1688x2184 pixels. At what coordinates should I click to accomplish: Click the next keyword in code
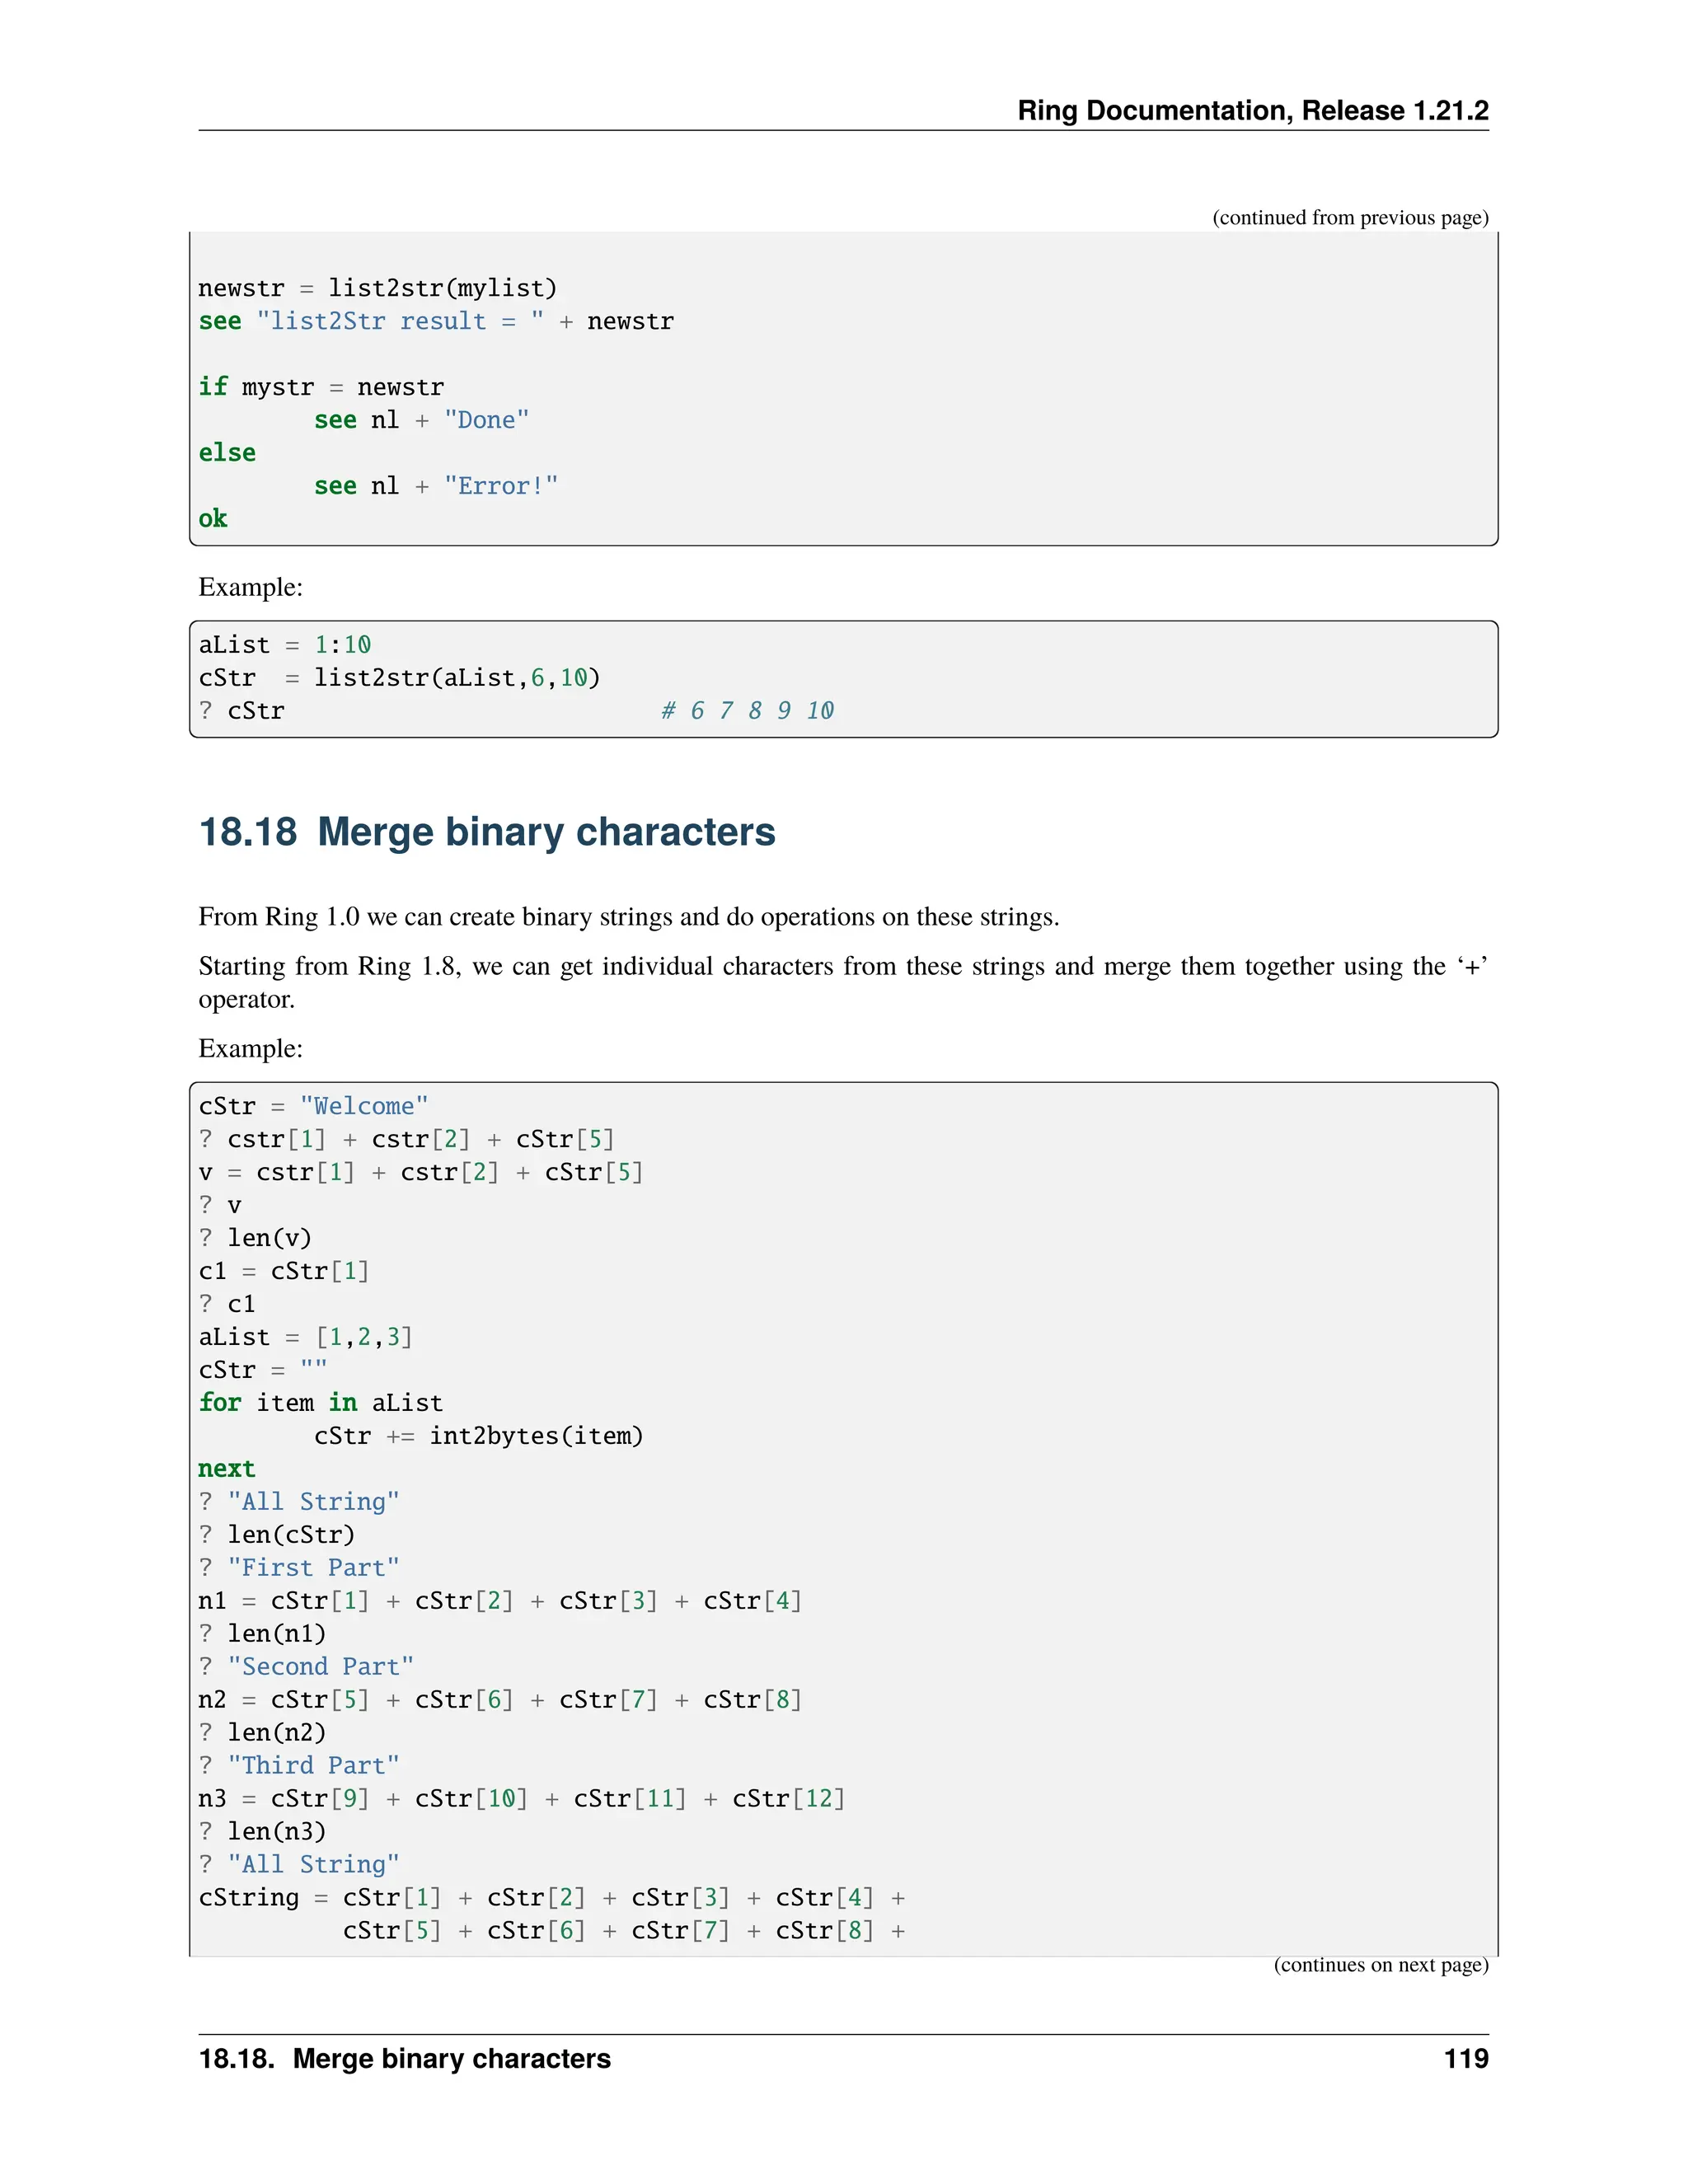pyautogui.click(x=227, y=1469)
